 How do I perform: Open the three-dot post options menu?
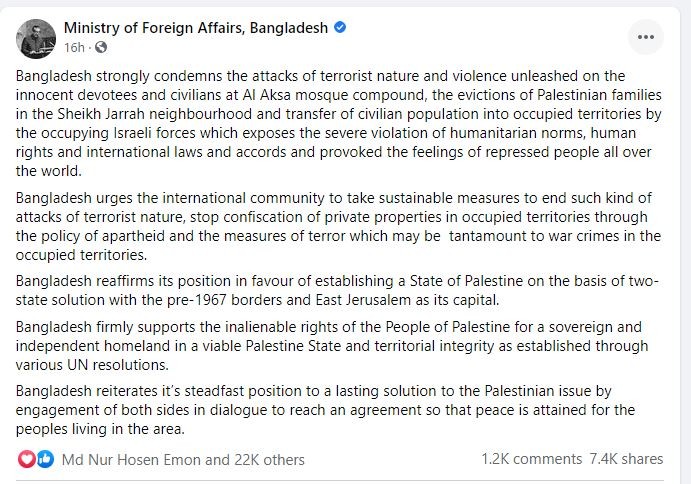pyautogui.click(x=646, y=37)
